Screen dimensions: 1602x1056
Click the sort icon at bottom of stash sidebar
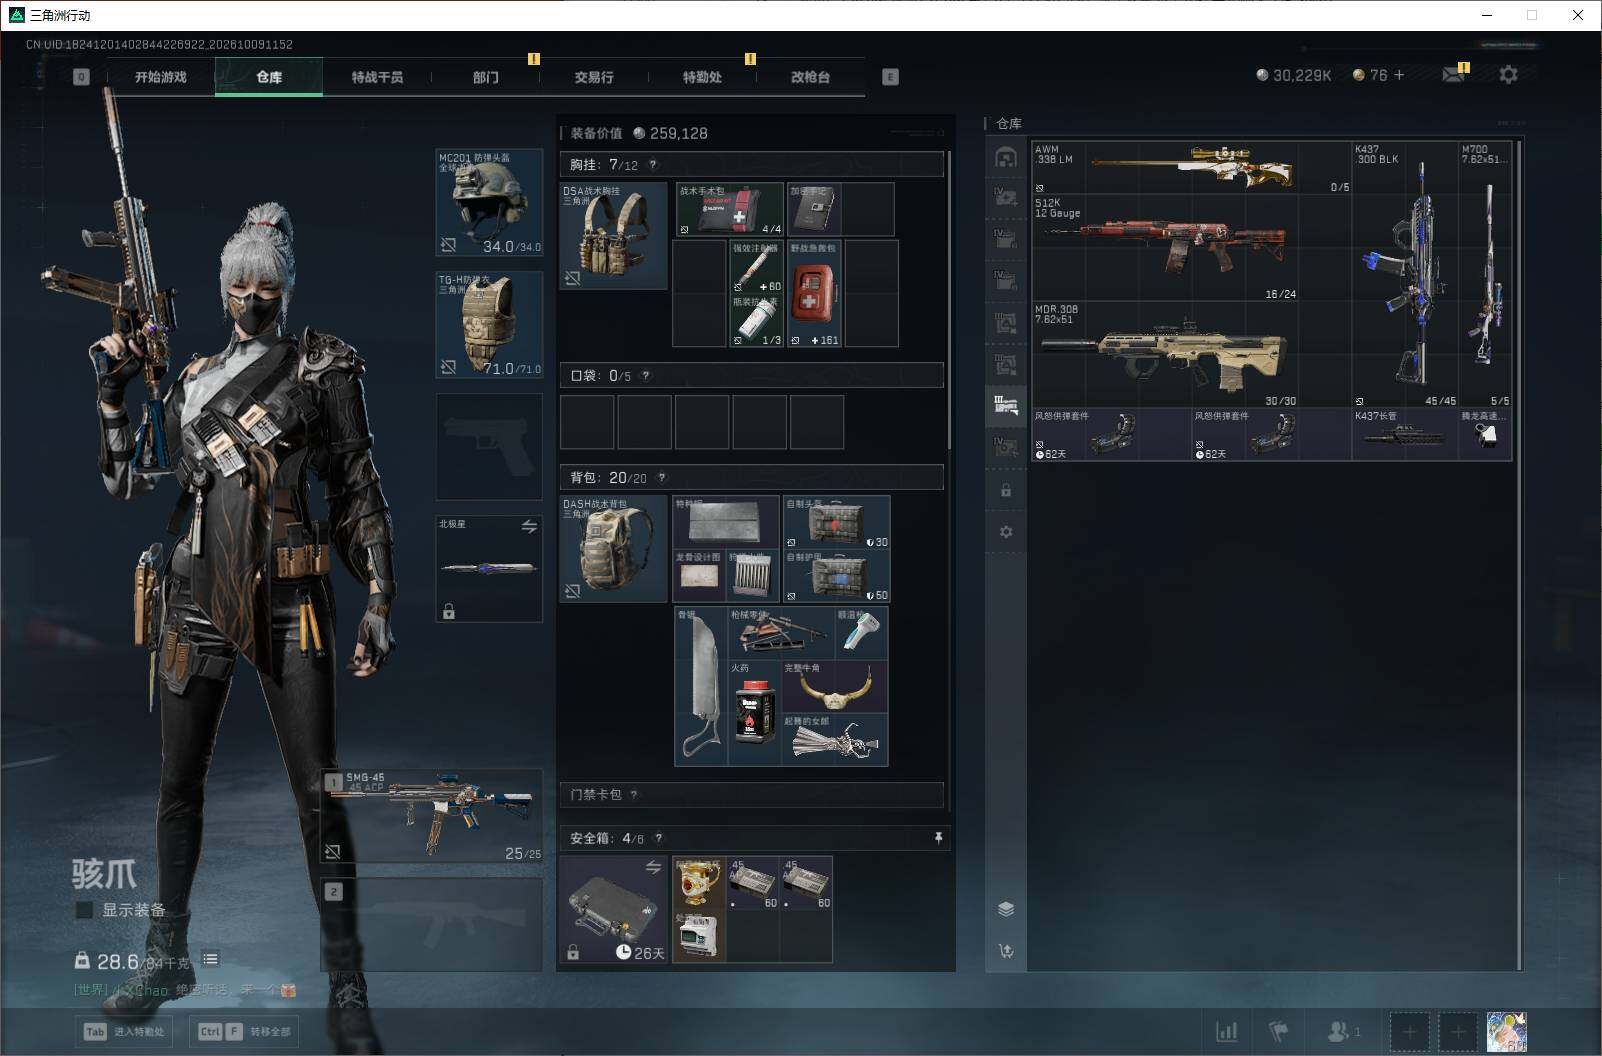1006,951
